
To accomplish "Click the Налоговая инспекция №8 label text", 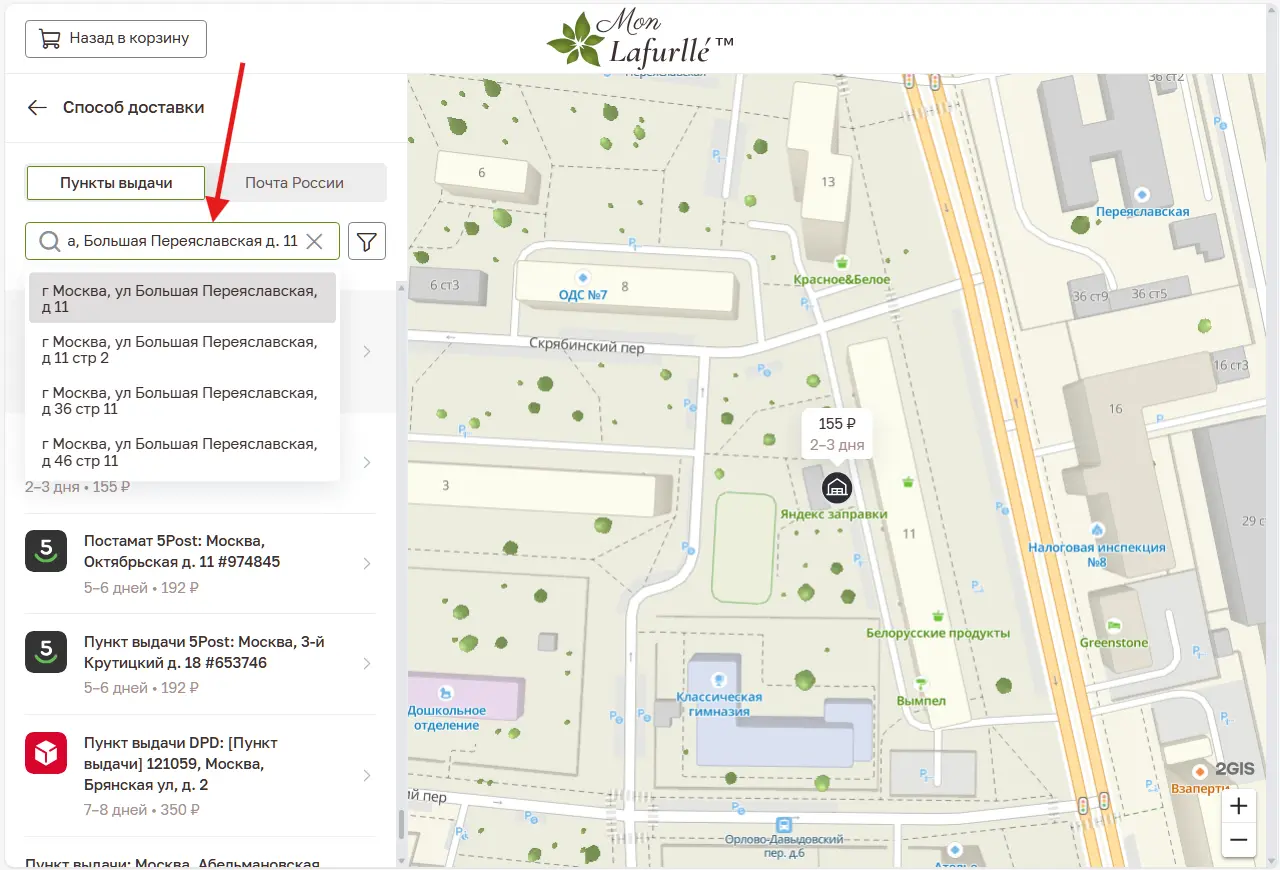I will point(1097,555).
